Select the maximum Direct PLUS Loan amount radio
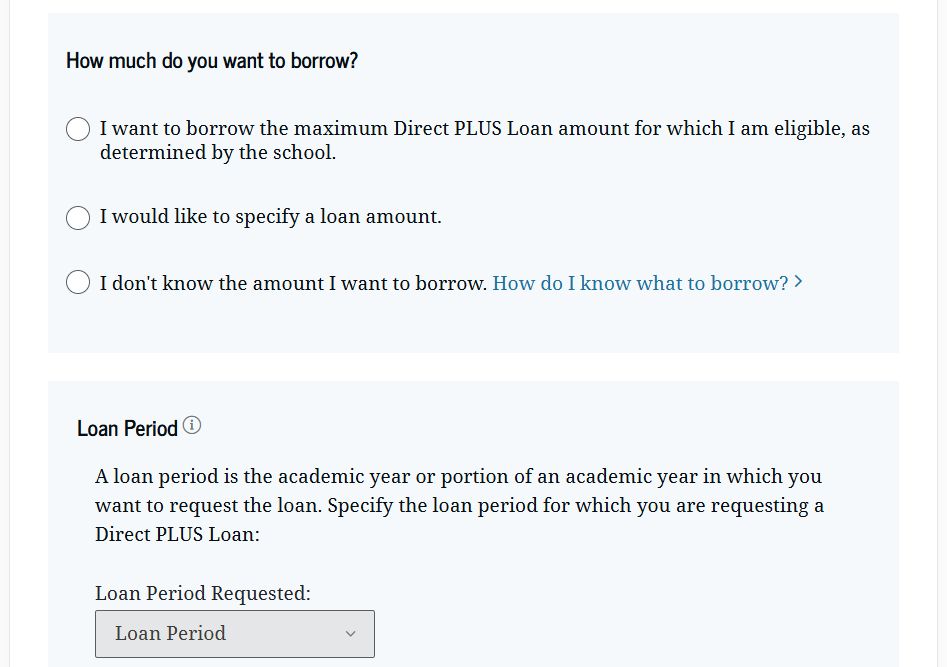Viewport: 947px width, 667px height. (x=78, y=130)
